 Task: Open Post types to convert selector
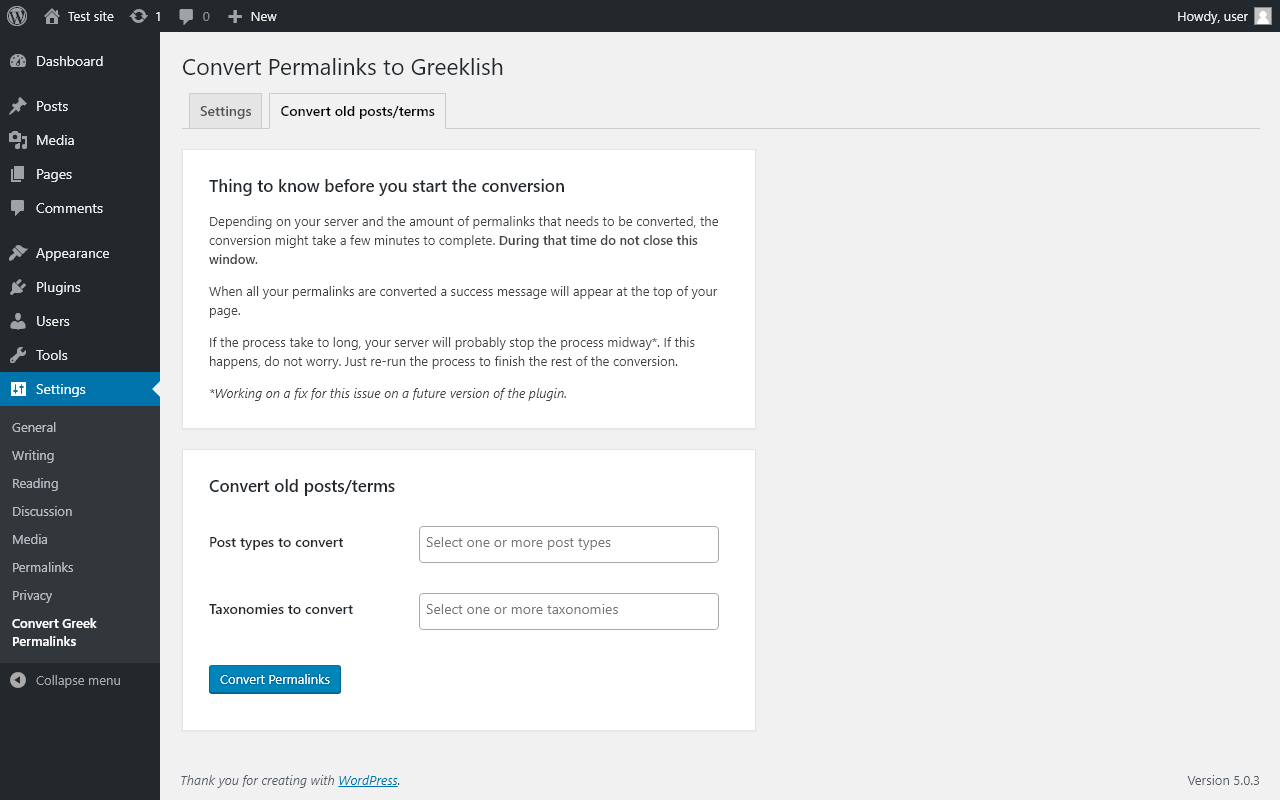point(569,544)
